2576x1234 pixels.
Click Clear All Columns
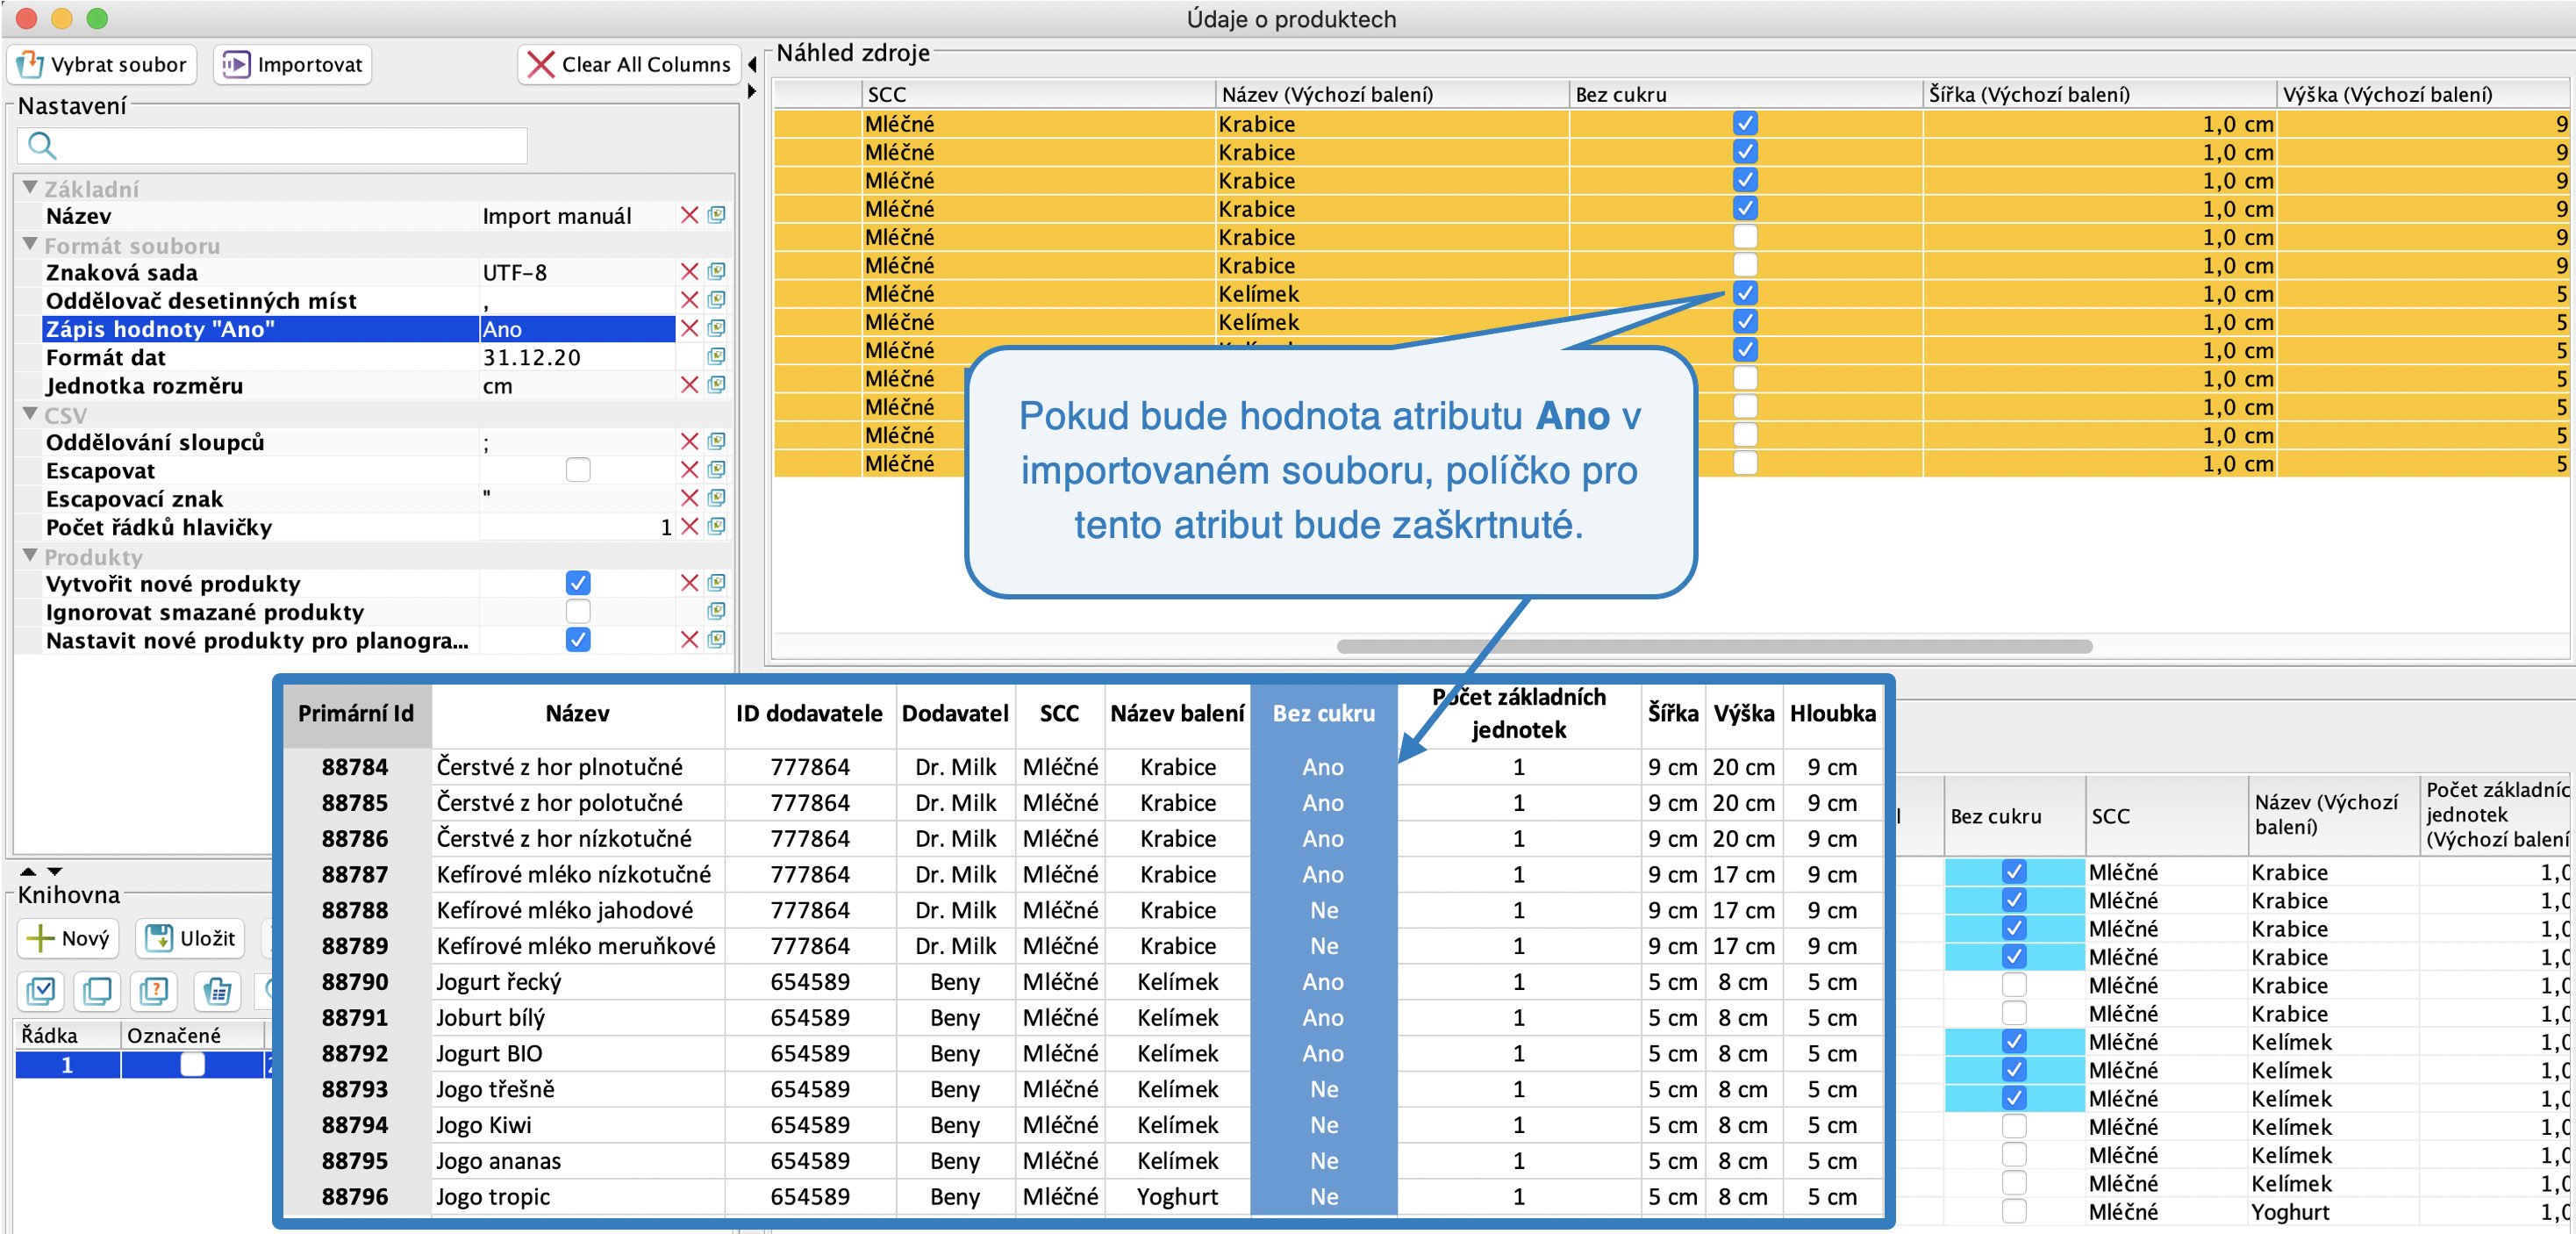(630, 65)
